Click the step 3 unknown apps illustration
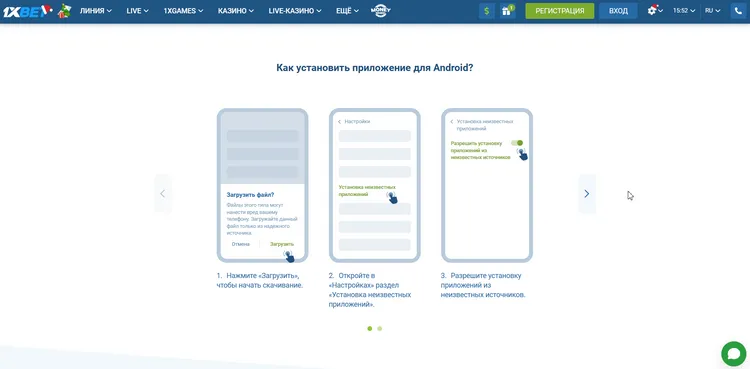 pos(487,186)
